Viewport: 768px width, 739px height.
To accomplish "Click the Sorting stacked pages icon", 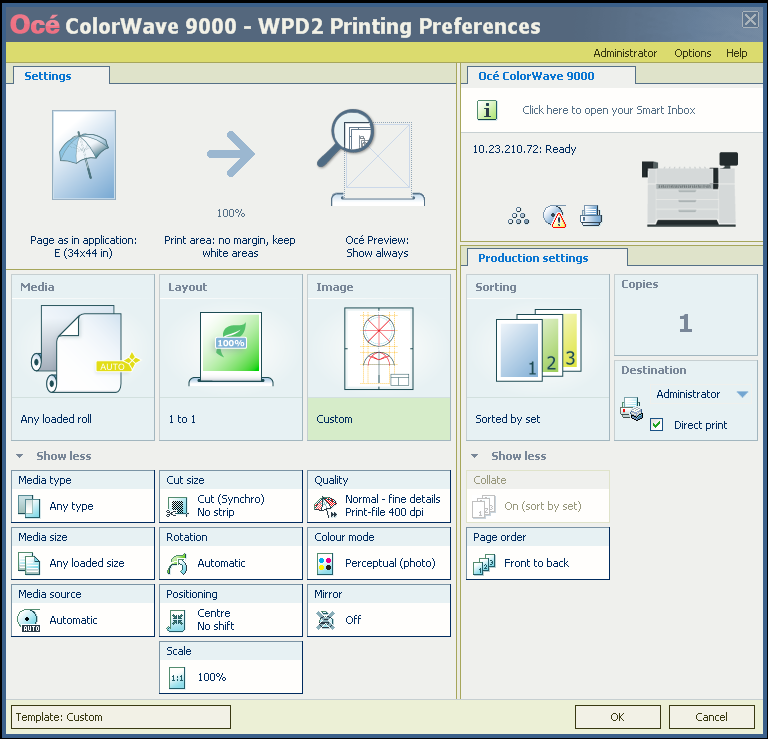I will (538, 345).
